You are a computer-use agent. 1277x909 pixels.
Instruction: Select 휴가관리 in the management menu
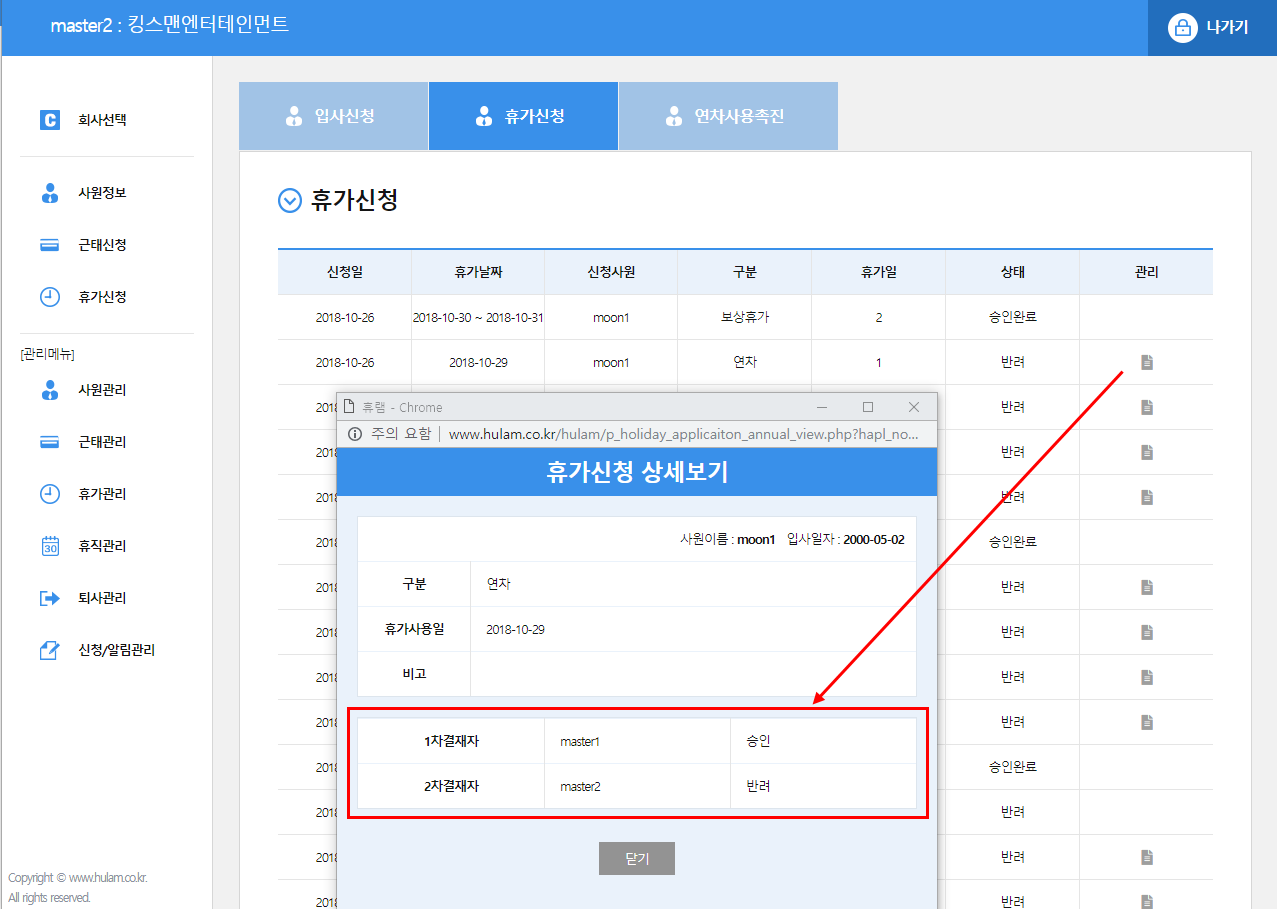(101, 494)
